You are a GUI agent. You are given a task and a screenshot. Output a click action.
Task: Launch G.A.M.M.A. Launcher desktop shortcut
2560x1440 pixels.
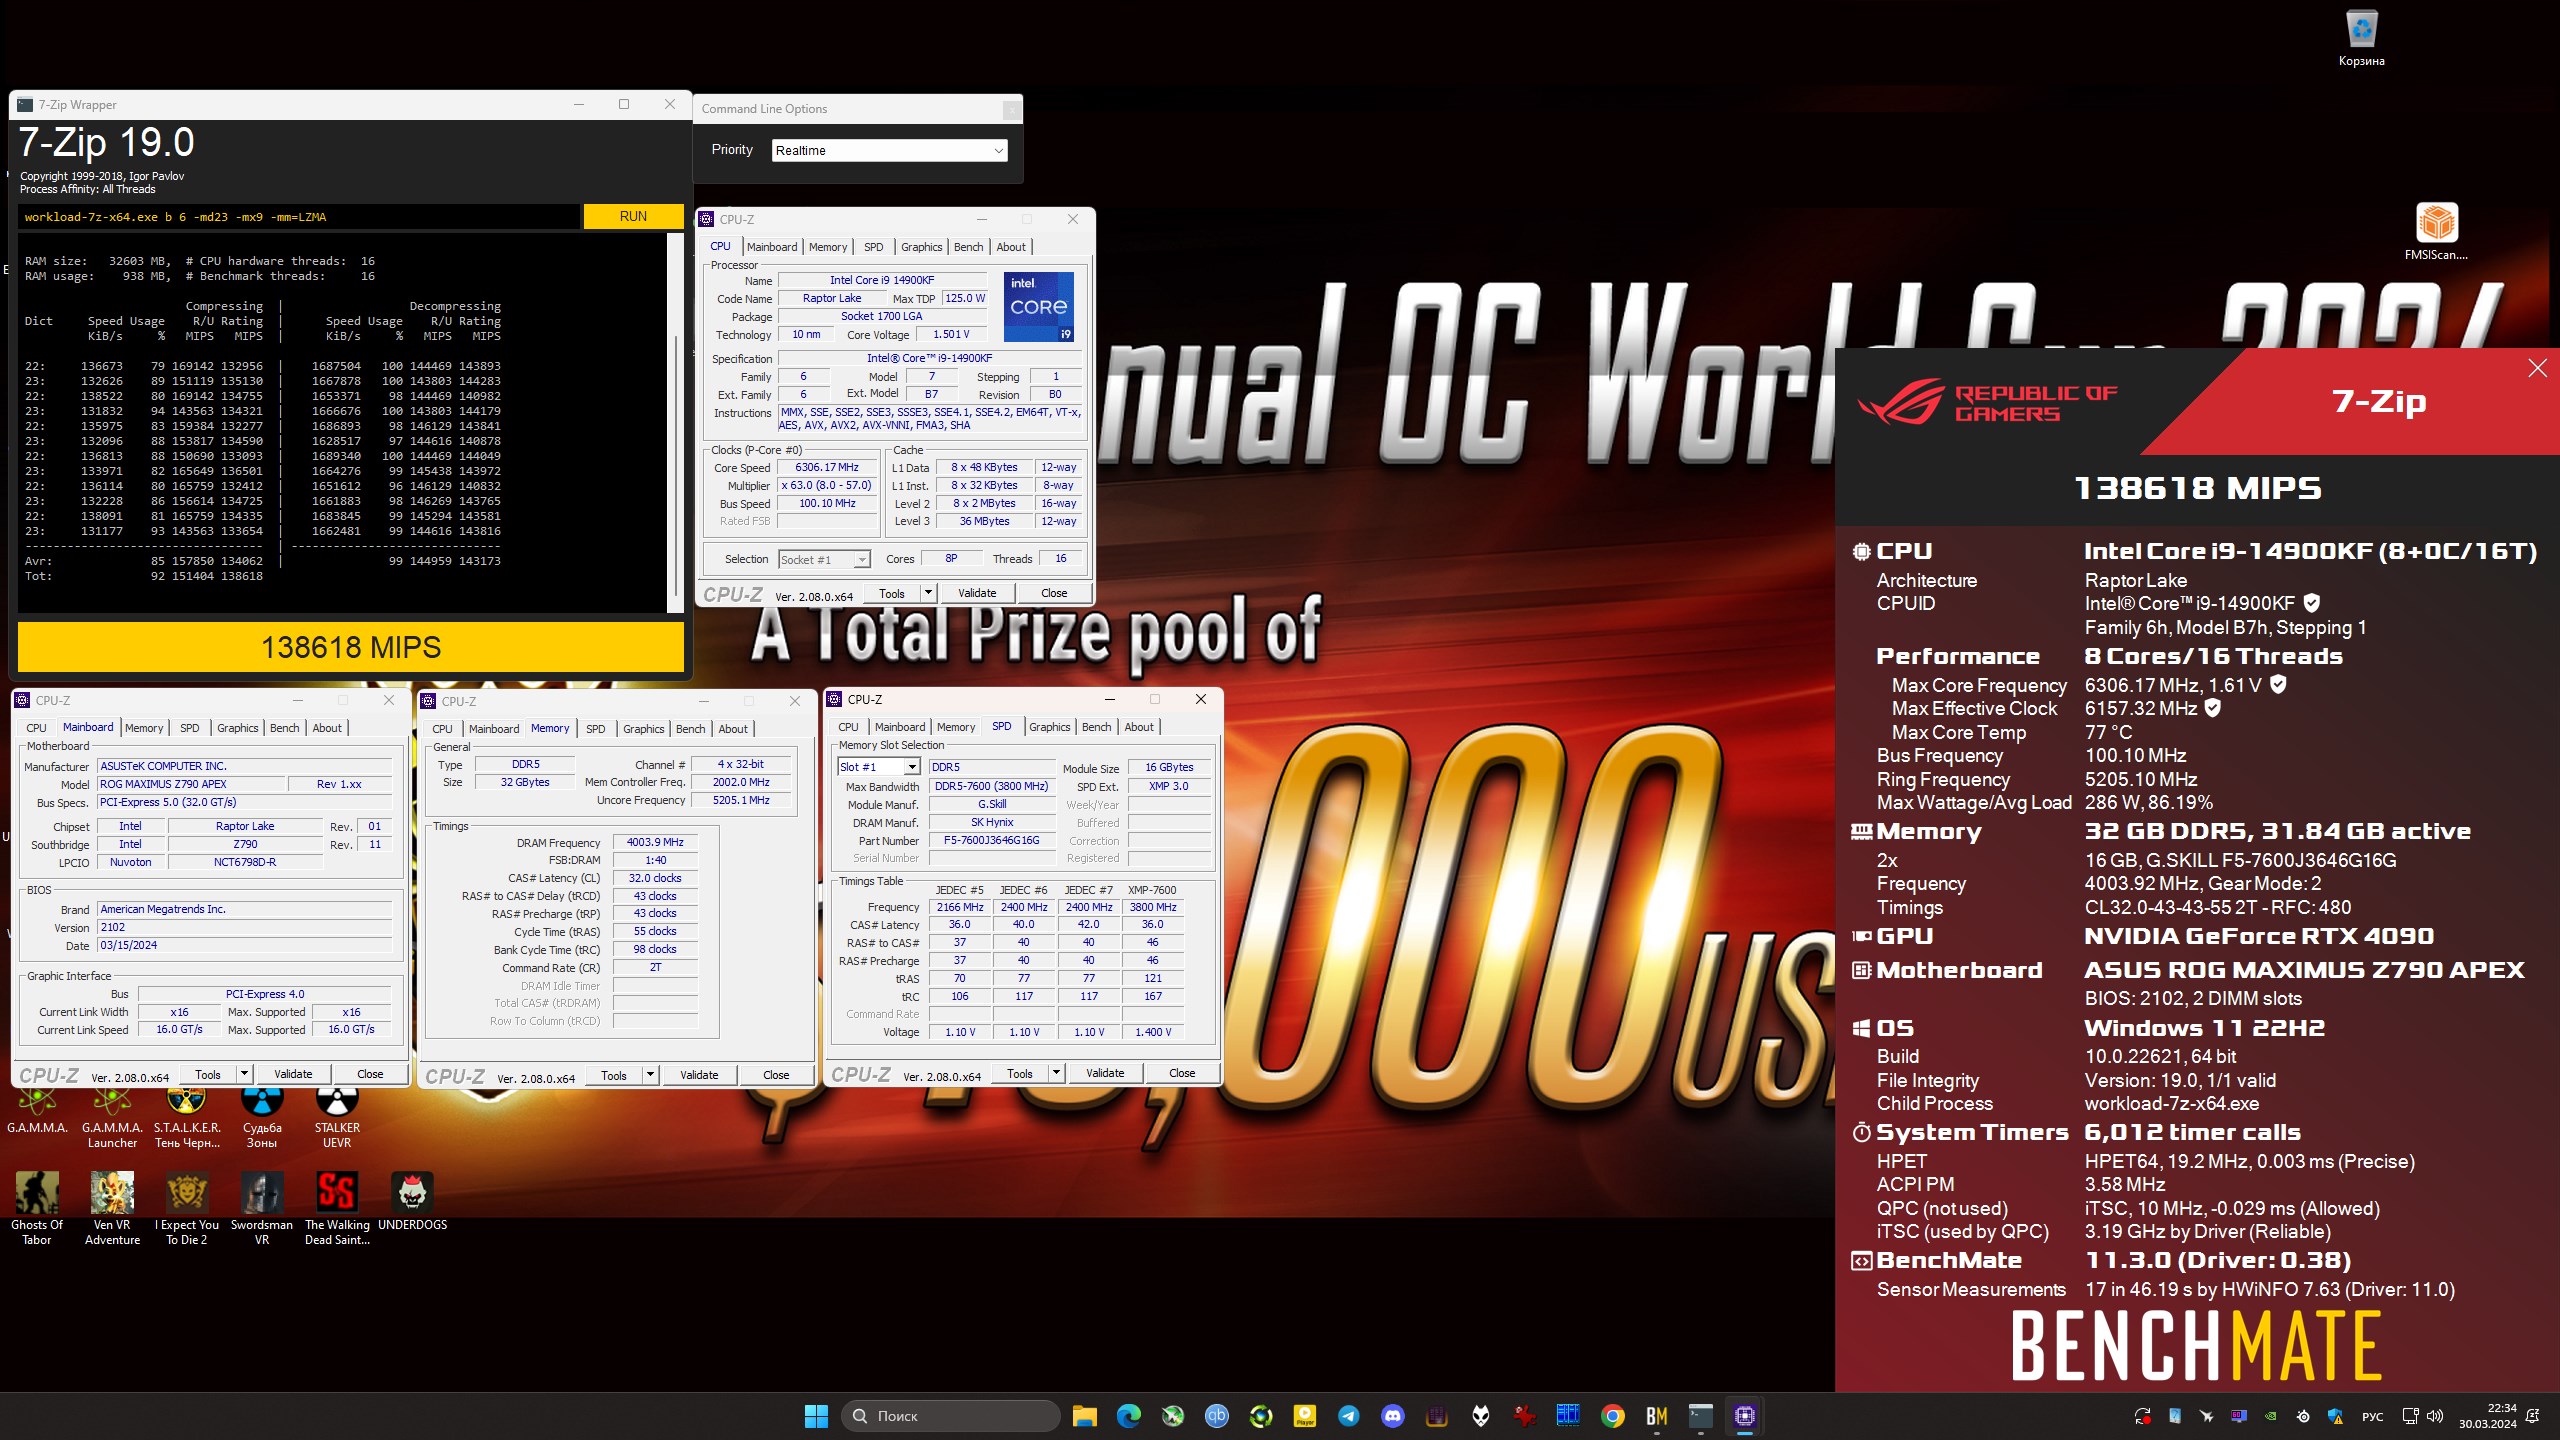[x=112, y=1120]
